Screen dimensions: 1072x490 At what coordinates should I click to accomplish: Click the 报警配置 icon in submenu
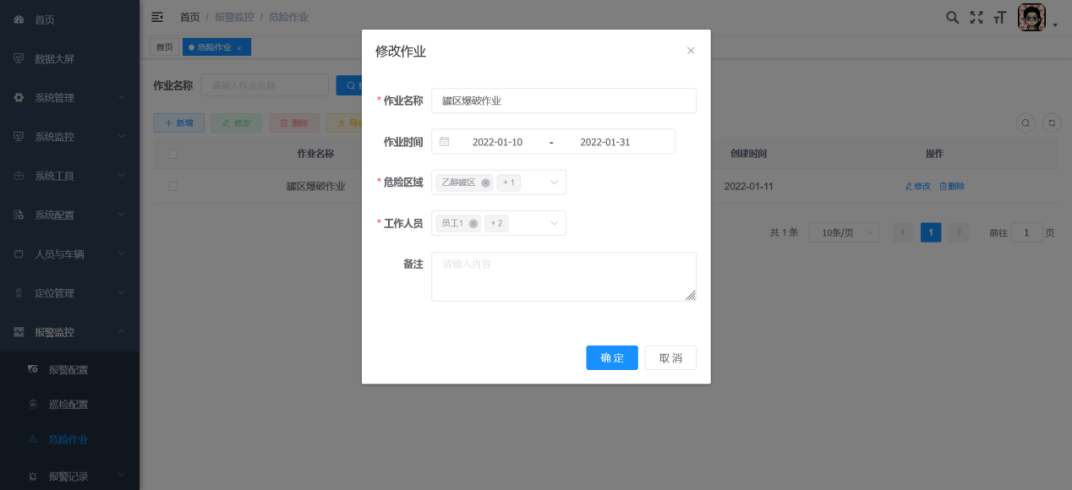pos(33,370)
